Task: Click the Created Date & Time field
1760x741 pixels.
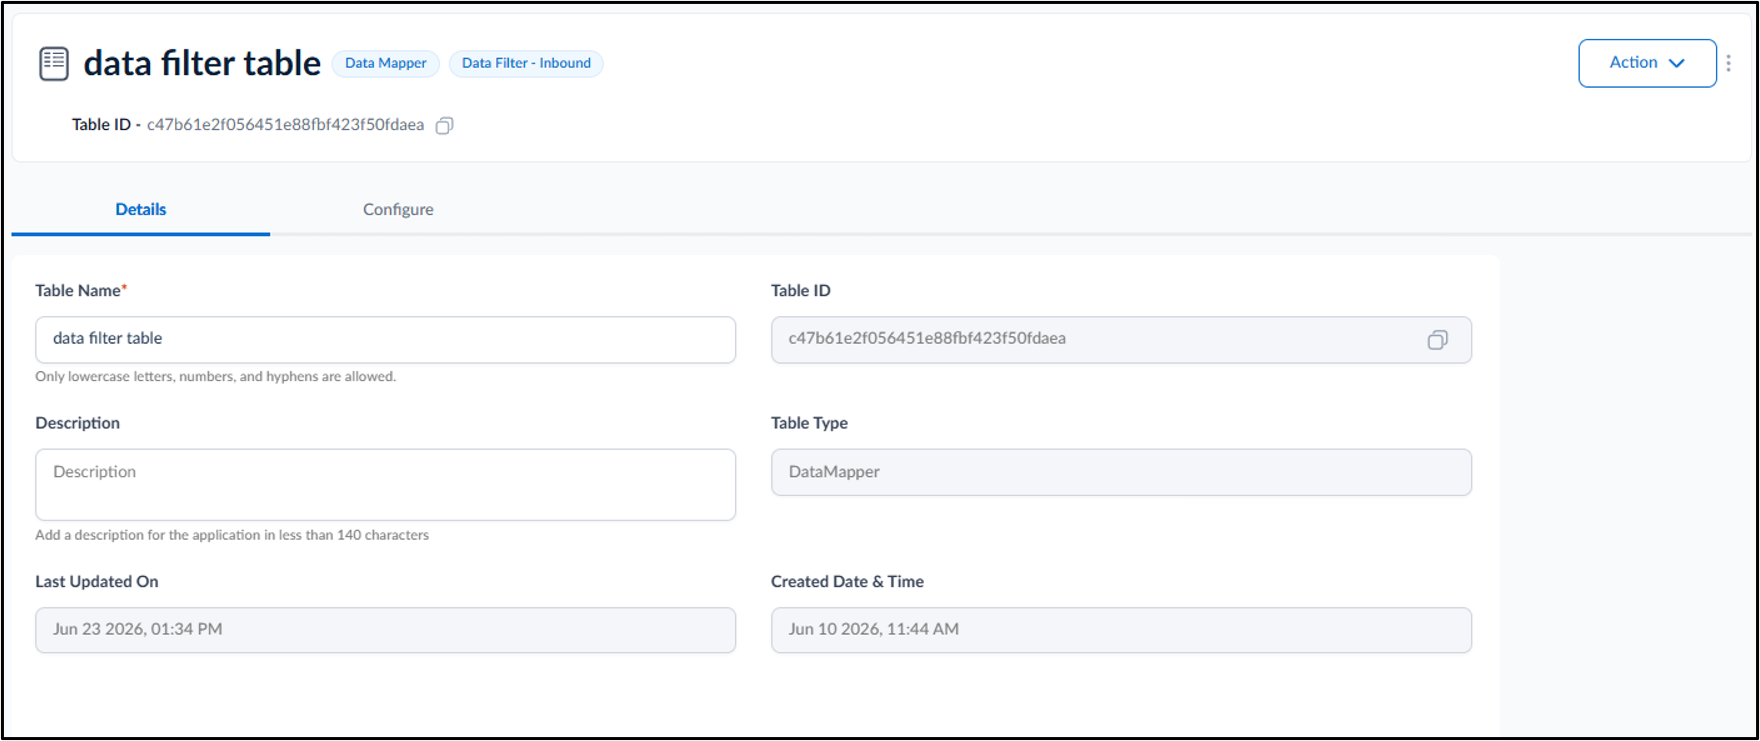Action: (x=1121, y=630)
